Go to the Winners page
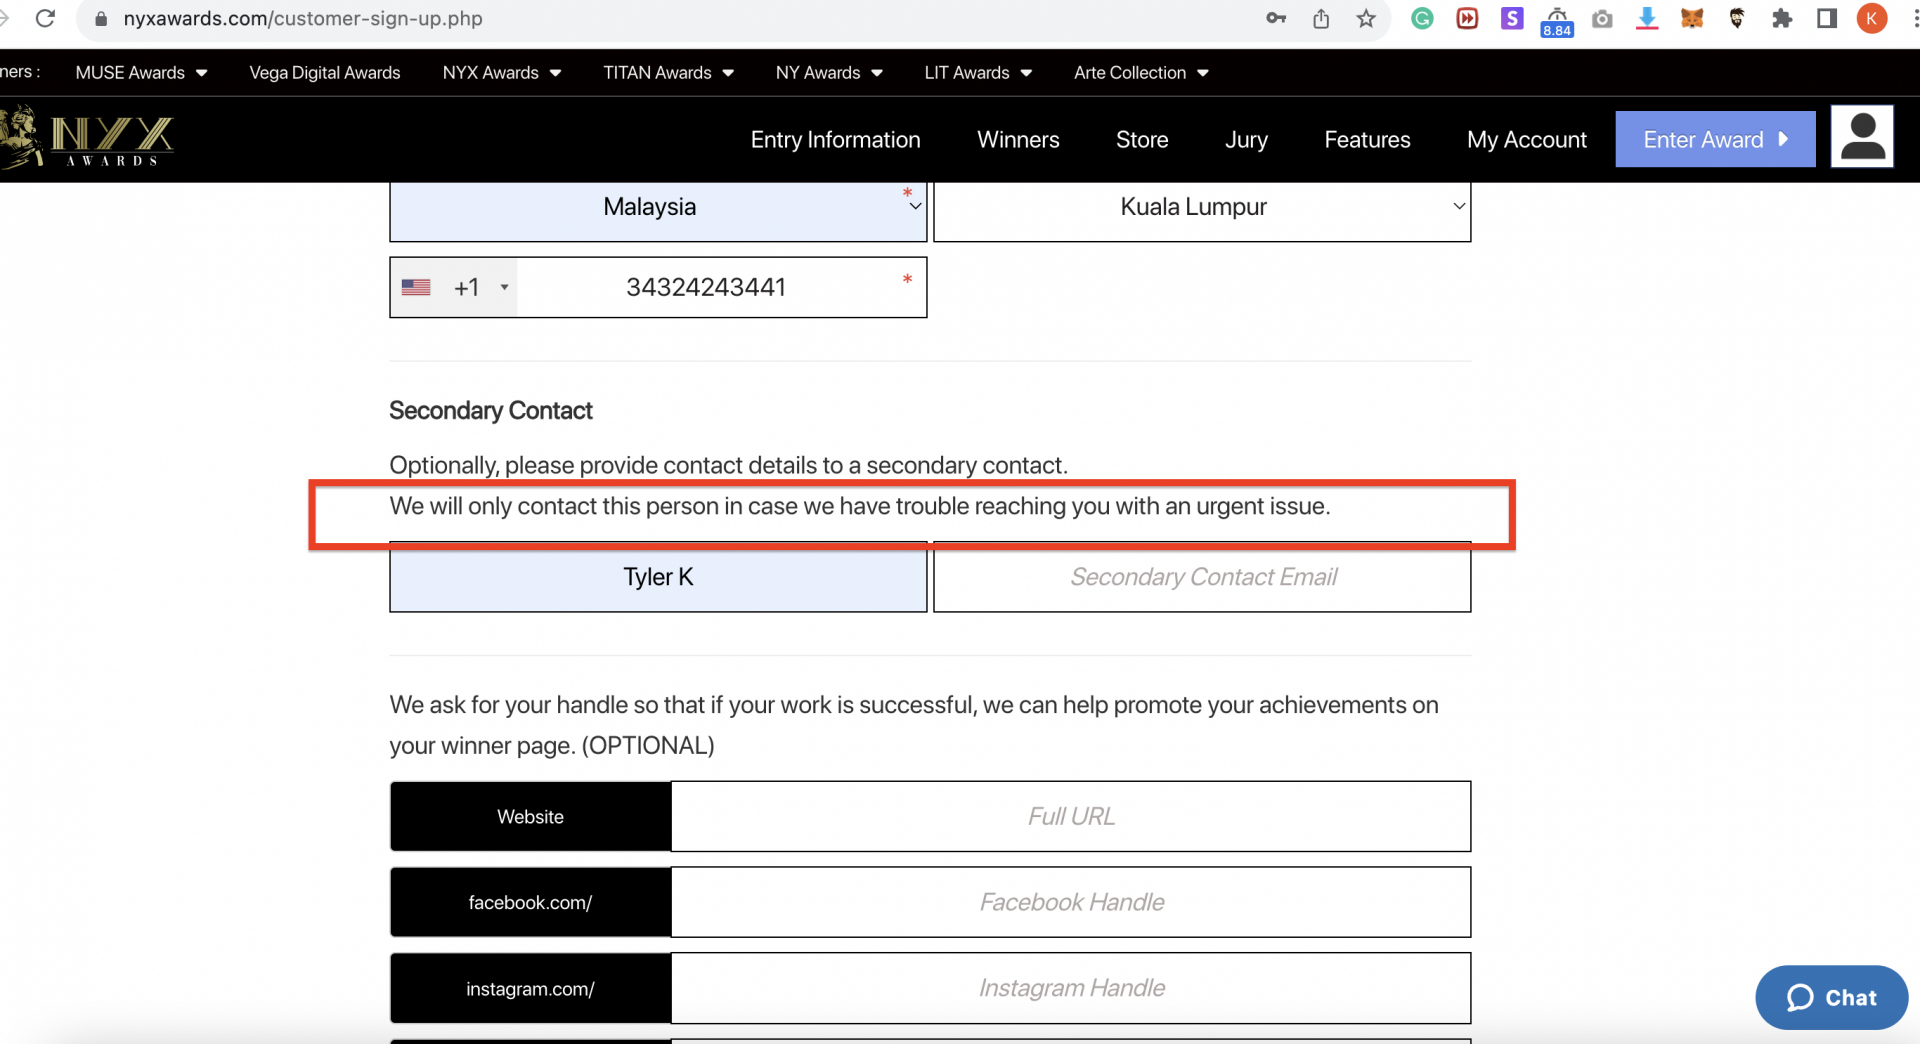Screen dimensions: 1920x1044 (x=1018, y=139)
